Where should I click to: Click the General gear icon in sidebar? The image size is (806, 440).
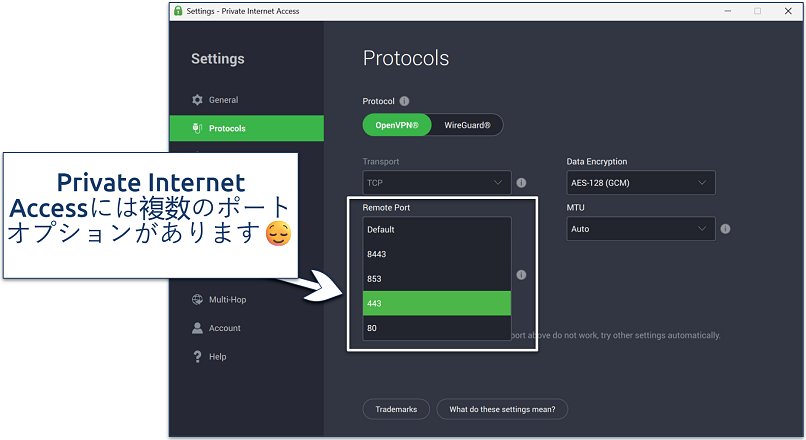click(x=197, y=100)
